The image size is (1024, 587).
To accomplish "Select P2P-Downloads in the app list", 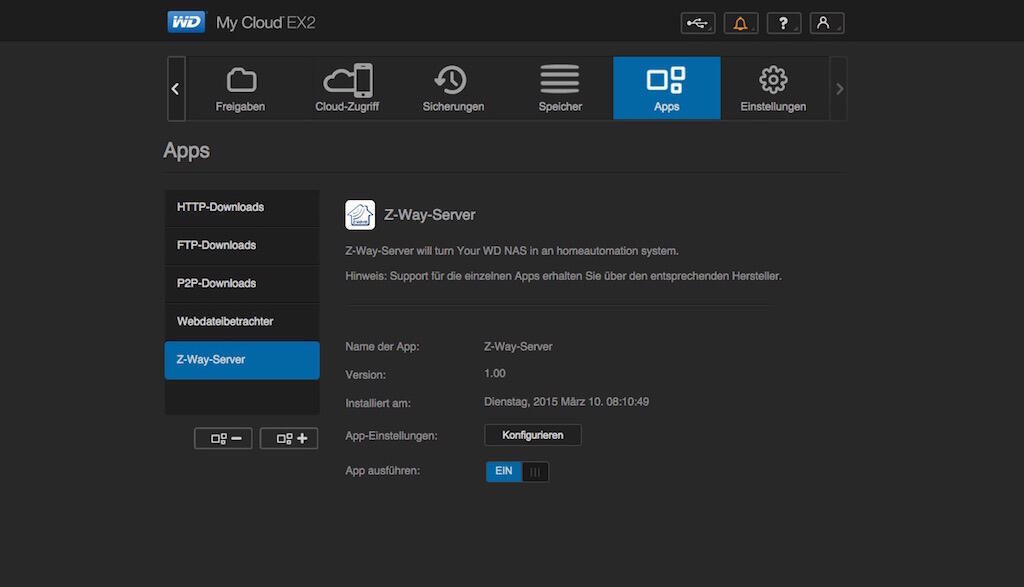I will 242,283.
